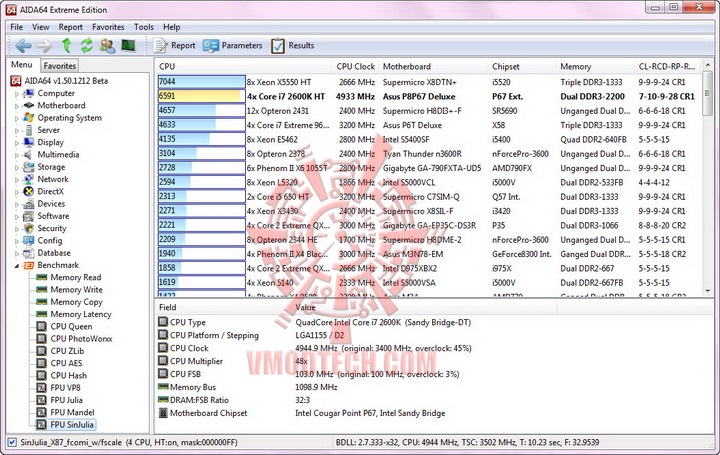Sort by Memory column header
This screenshot has width=720, height=455.
pos(595,67)
